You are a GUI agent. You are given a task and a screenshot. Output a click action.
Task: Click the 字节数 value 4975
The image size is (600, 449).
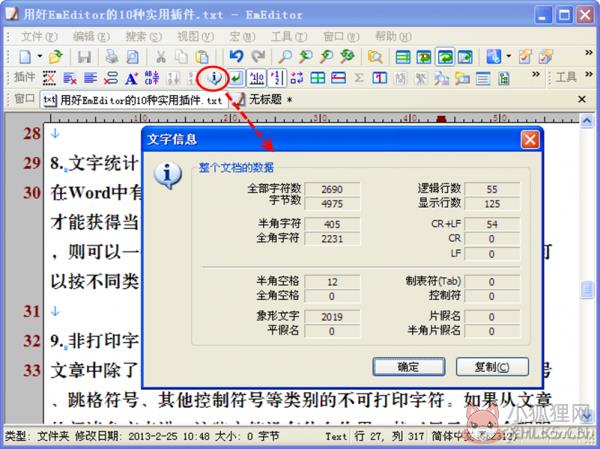[332, 204]
